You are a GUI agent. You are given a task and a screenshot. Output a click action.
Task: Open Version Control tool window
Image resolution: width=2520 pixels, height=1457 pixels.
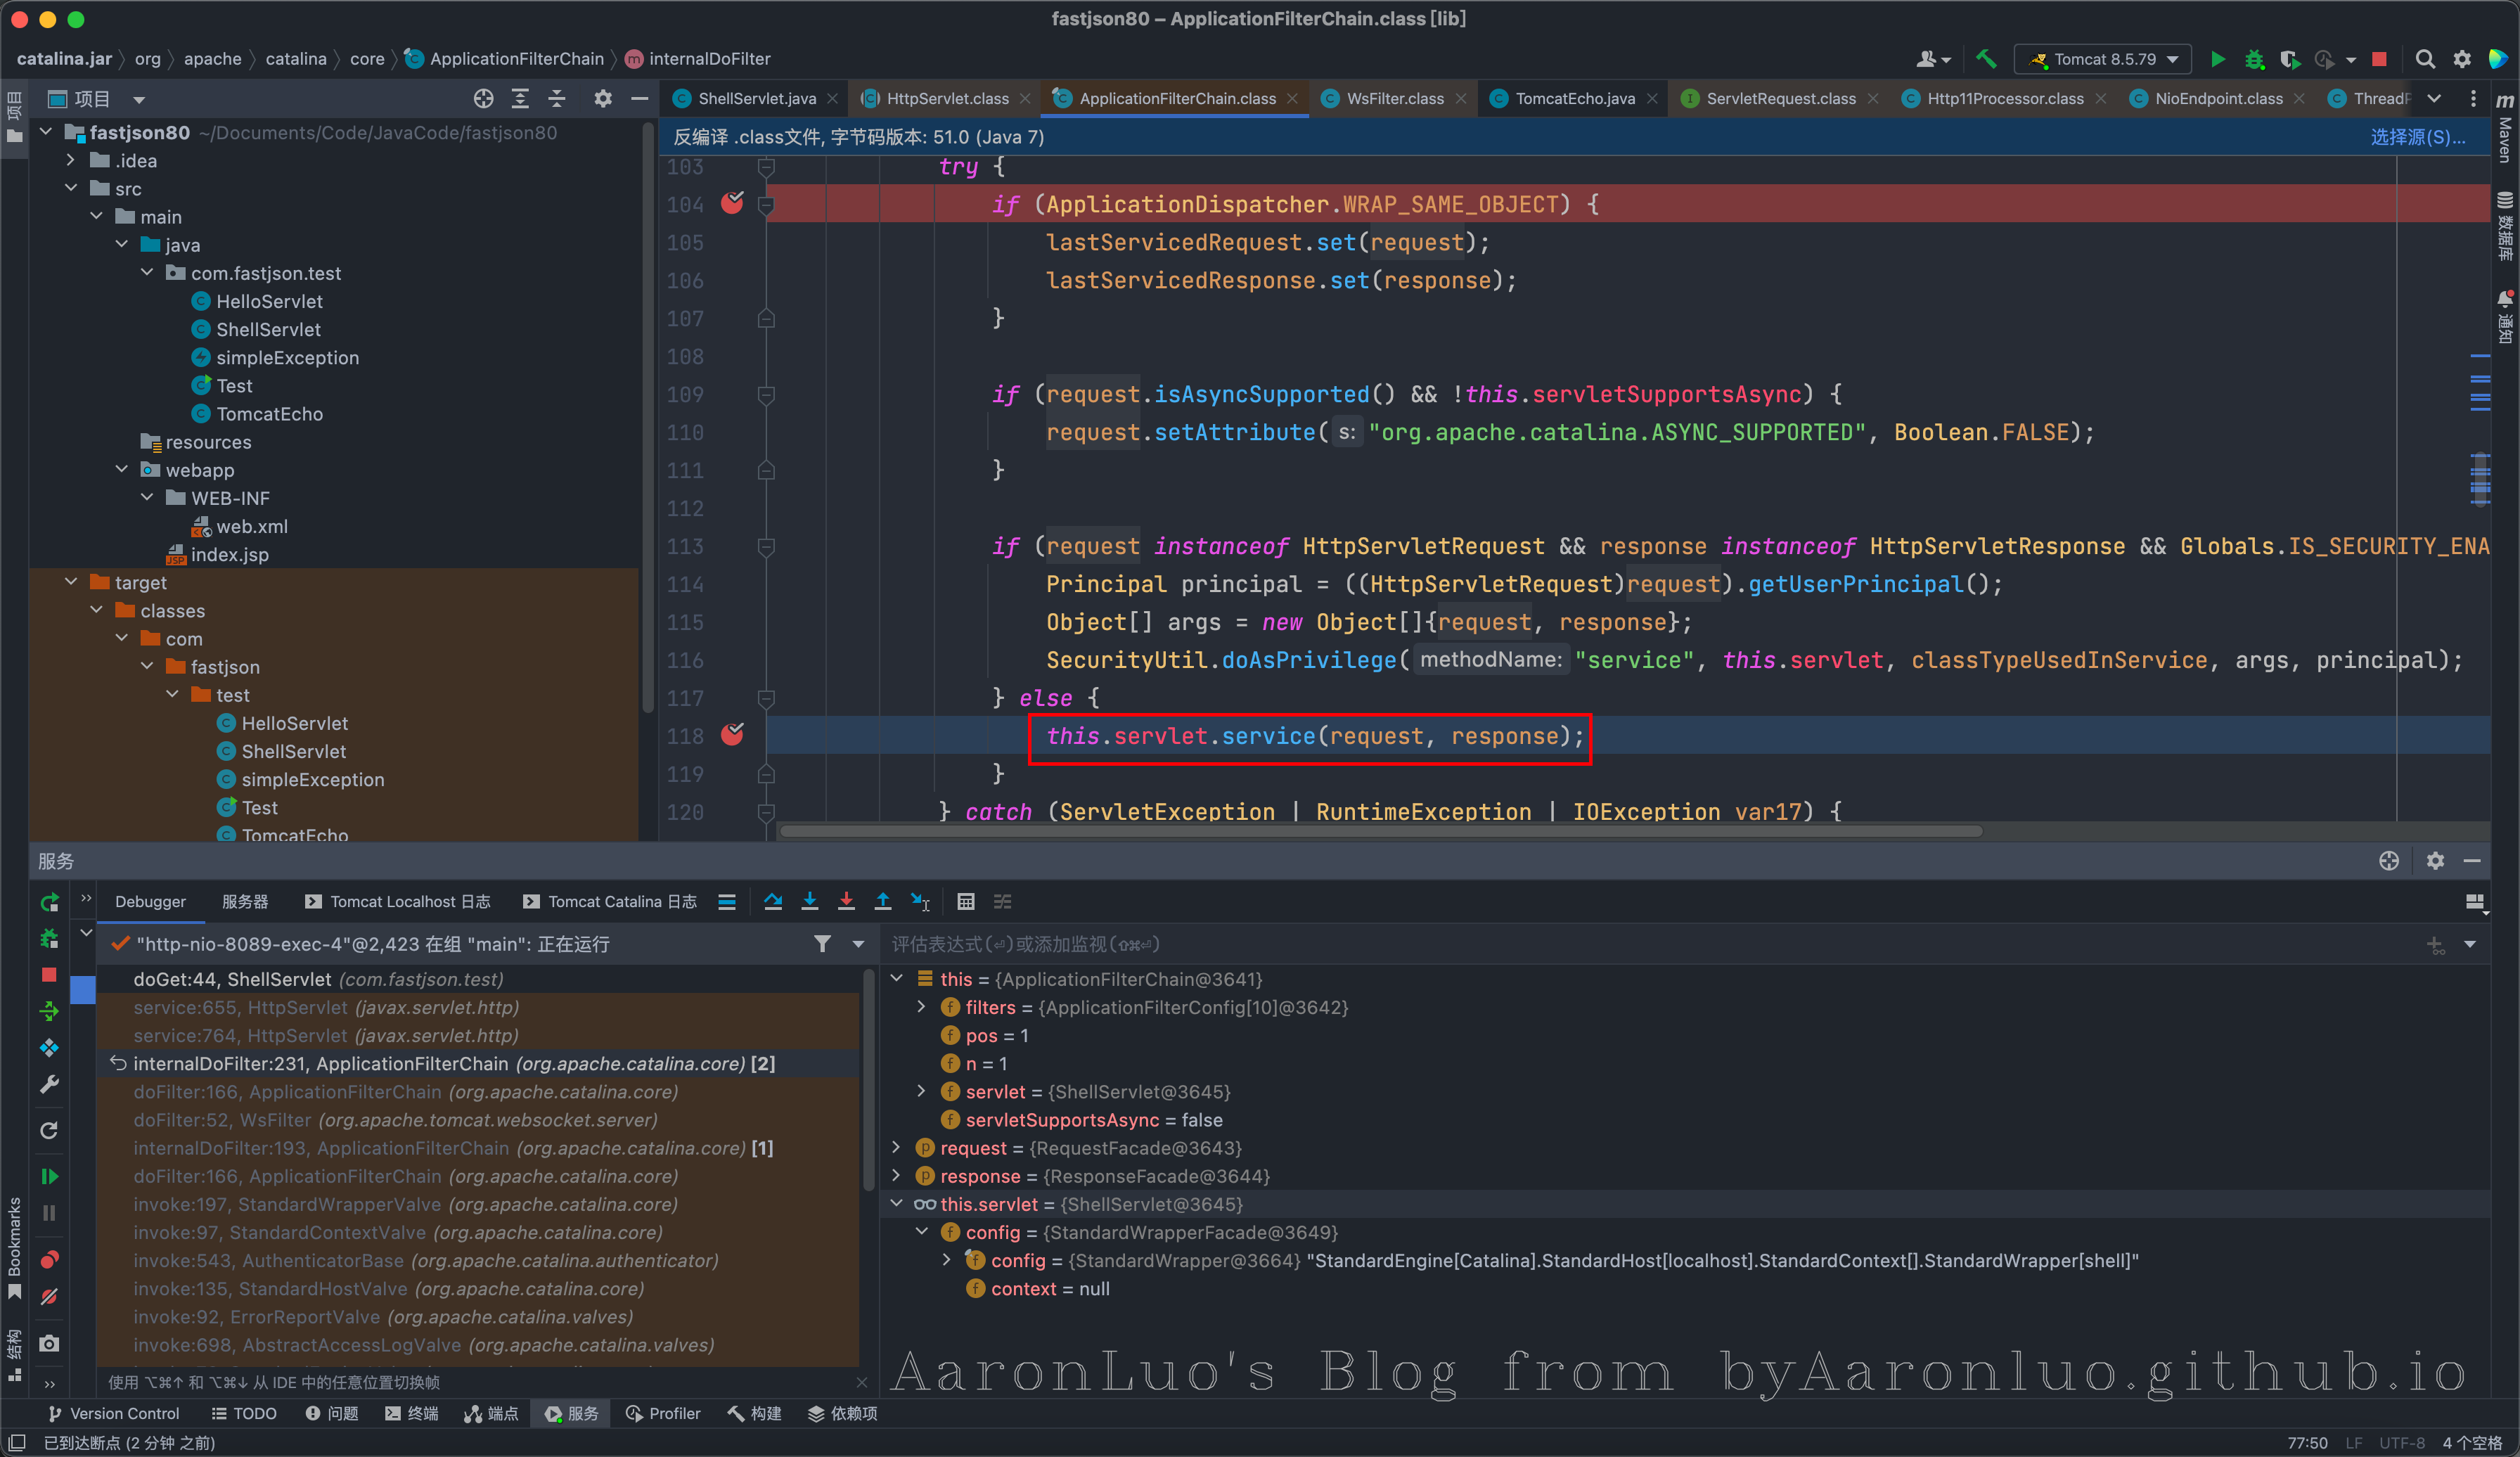point(113,1414)
